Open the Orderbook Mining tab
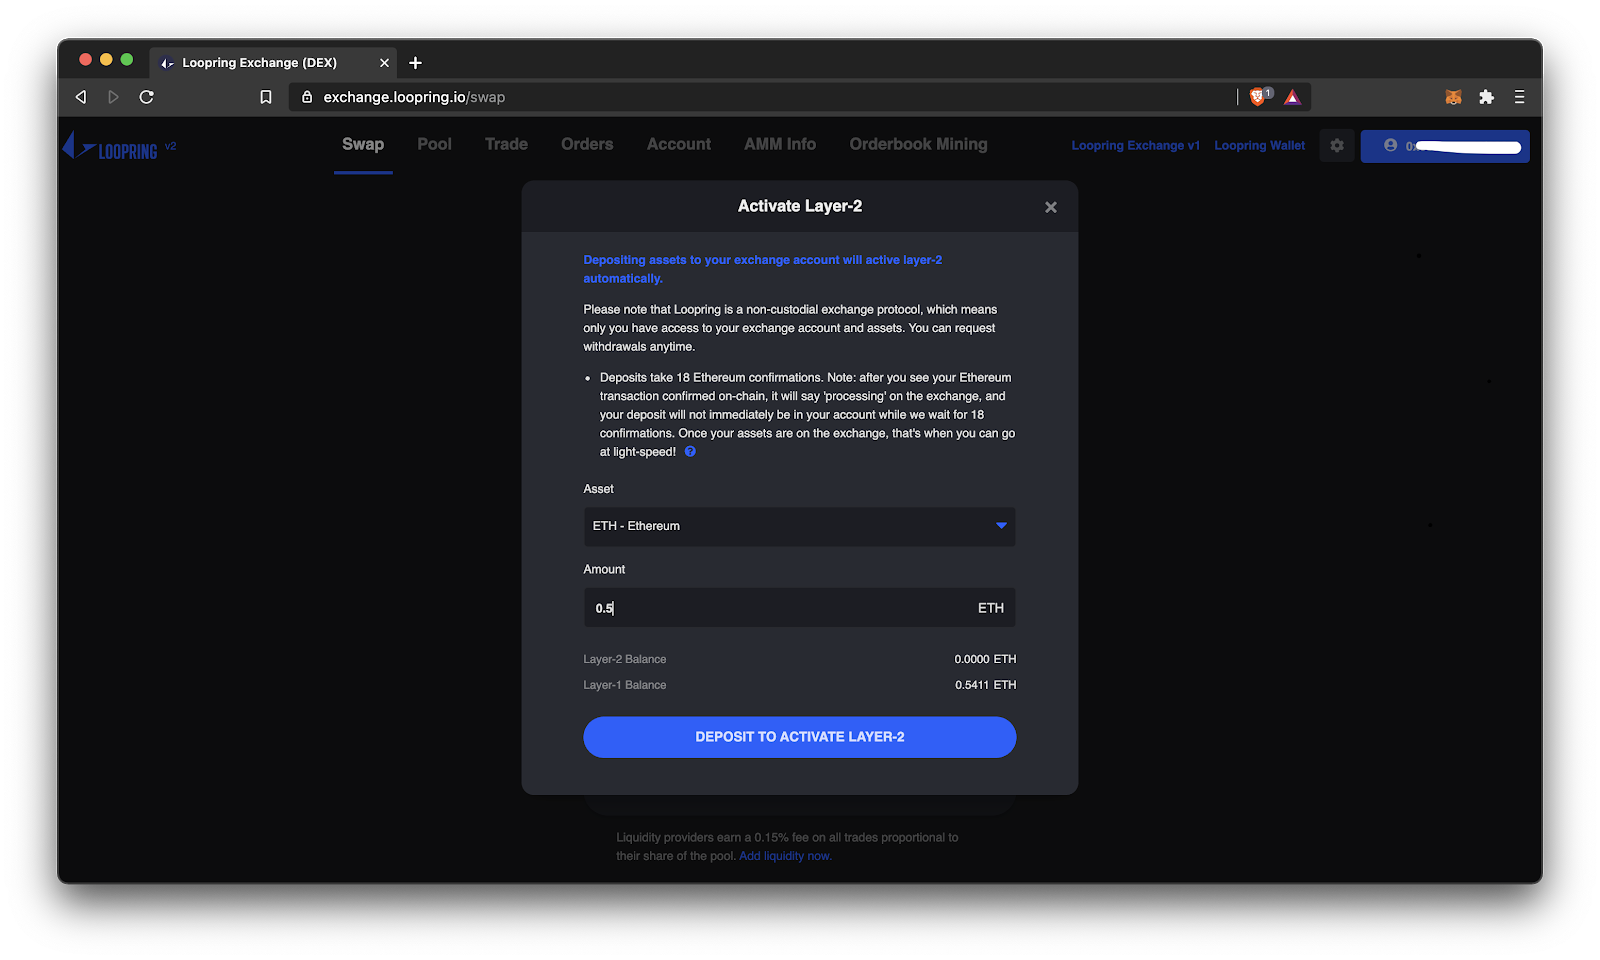 (x=918, y=145)
